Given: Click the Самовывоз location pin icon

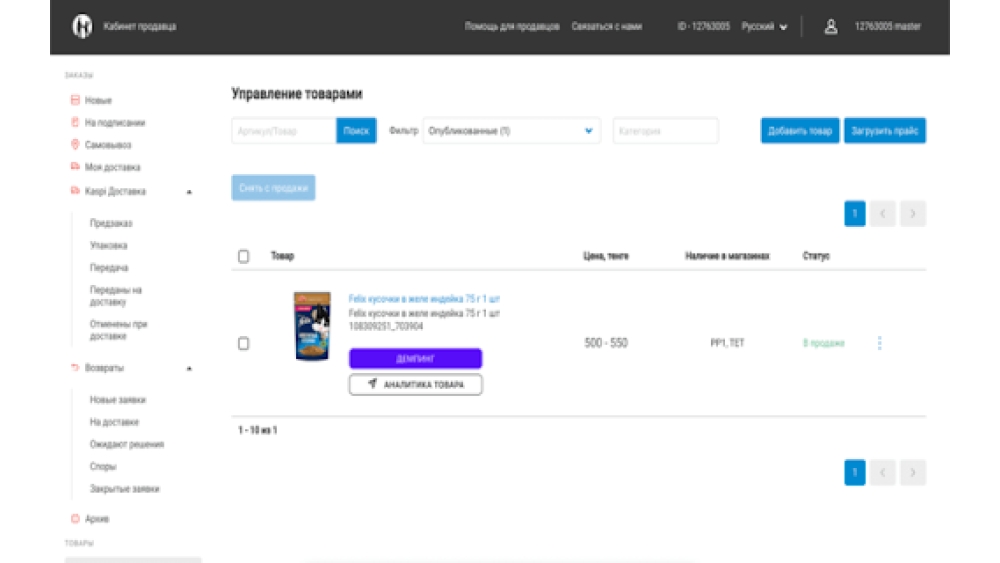Looking at the screenshot, I should click(75, 144).
